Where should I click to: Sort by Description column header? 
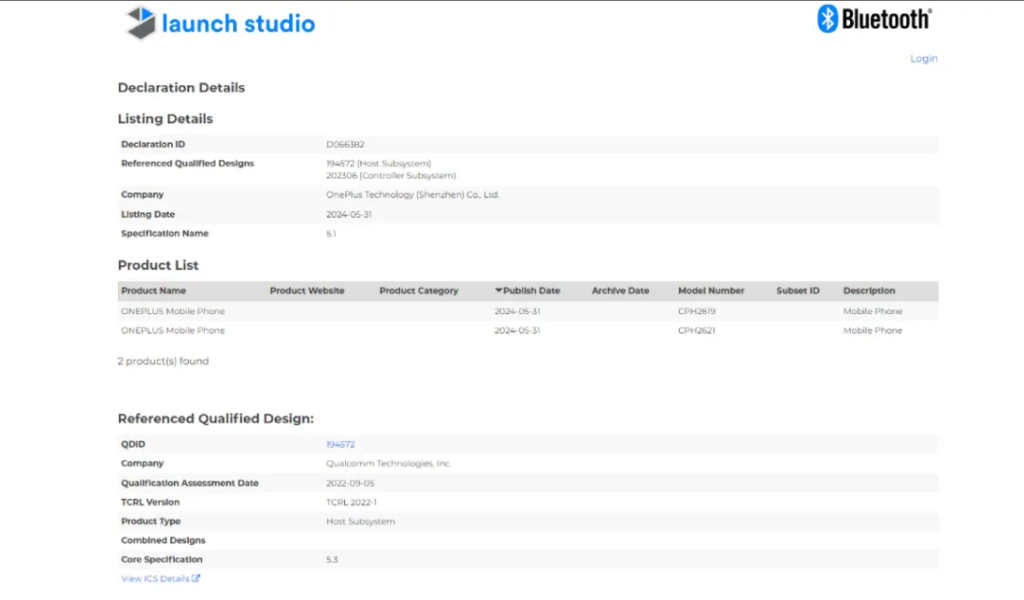[869, 291]
